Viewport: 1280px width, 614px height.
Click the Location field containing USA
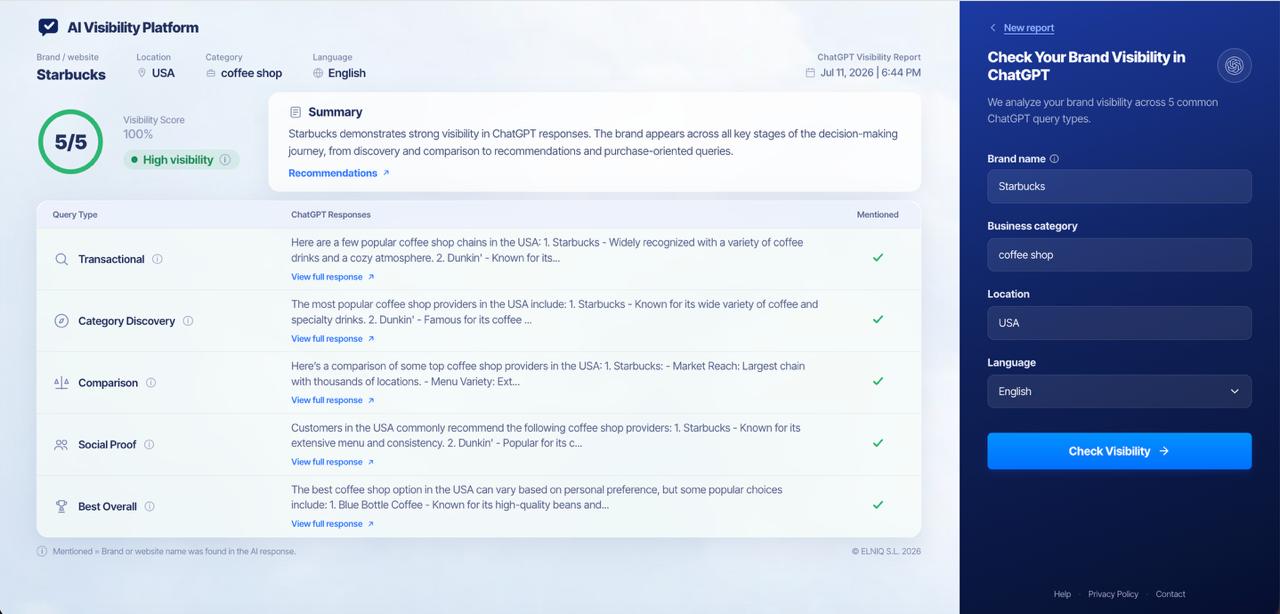point(1119,323)
